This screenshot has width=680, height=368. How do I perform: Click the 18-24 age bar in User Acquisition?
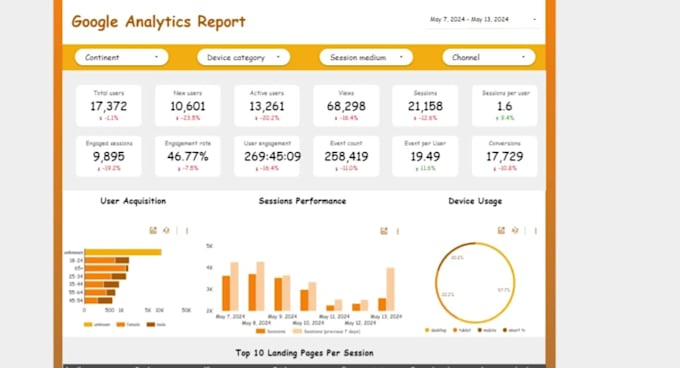point(107,260)
